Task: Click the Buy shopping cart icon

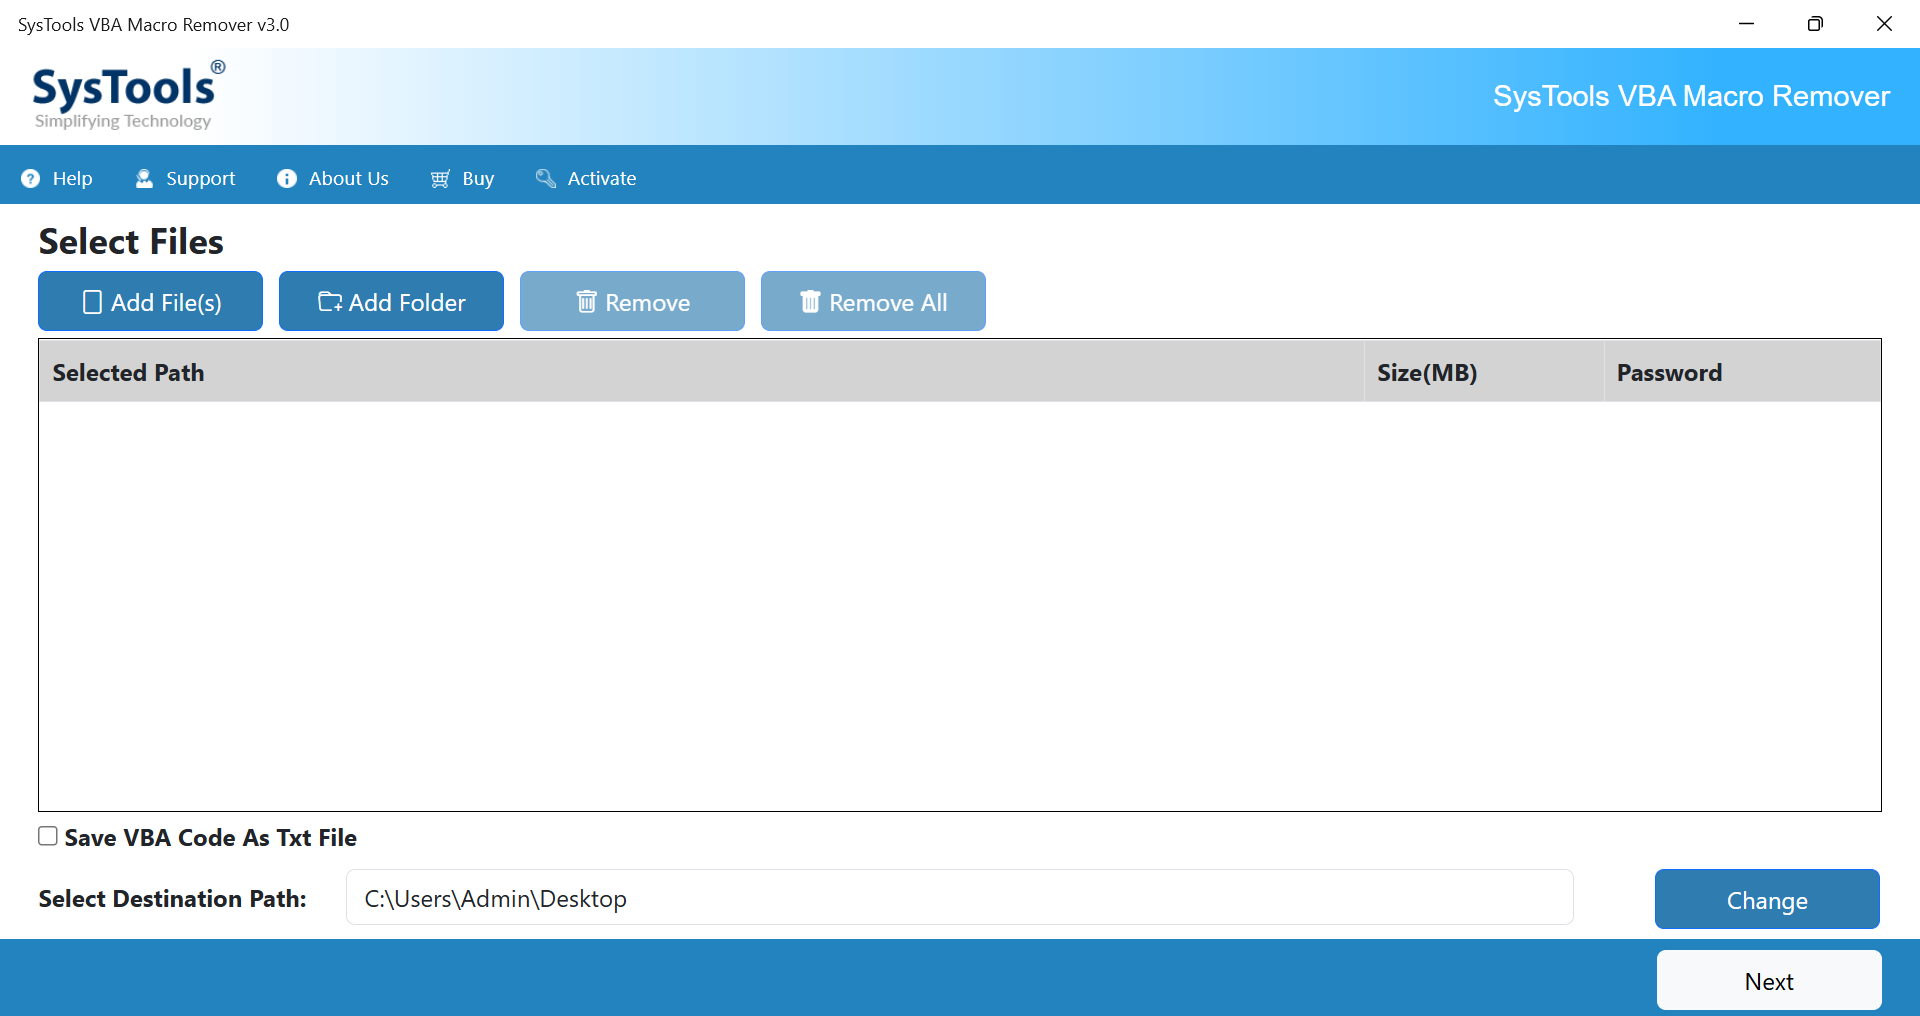Action: (440, 179)
